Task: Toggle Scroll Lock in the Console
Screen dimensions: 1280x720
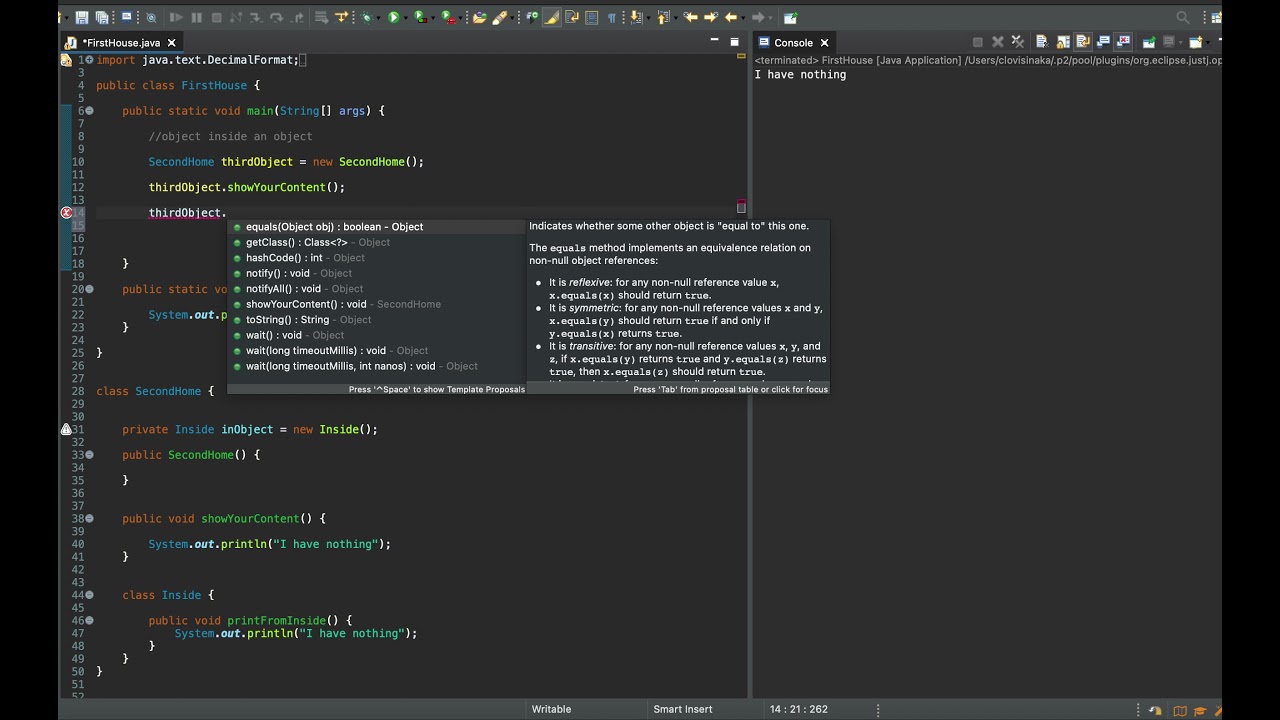Action: click(x=1062, y=42)
